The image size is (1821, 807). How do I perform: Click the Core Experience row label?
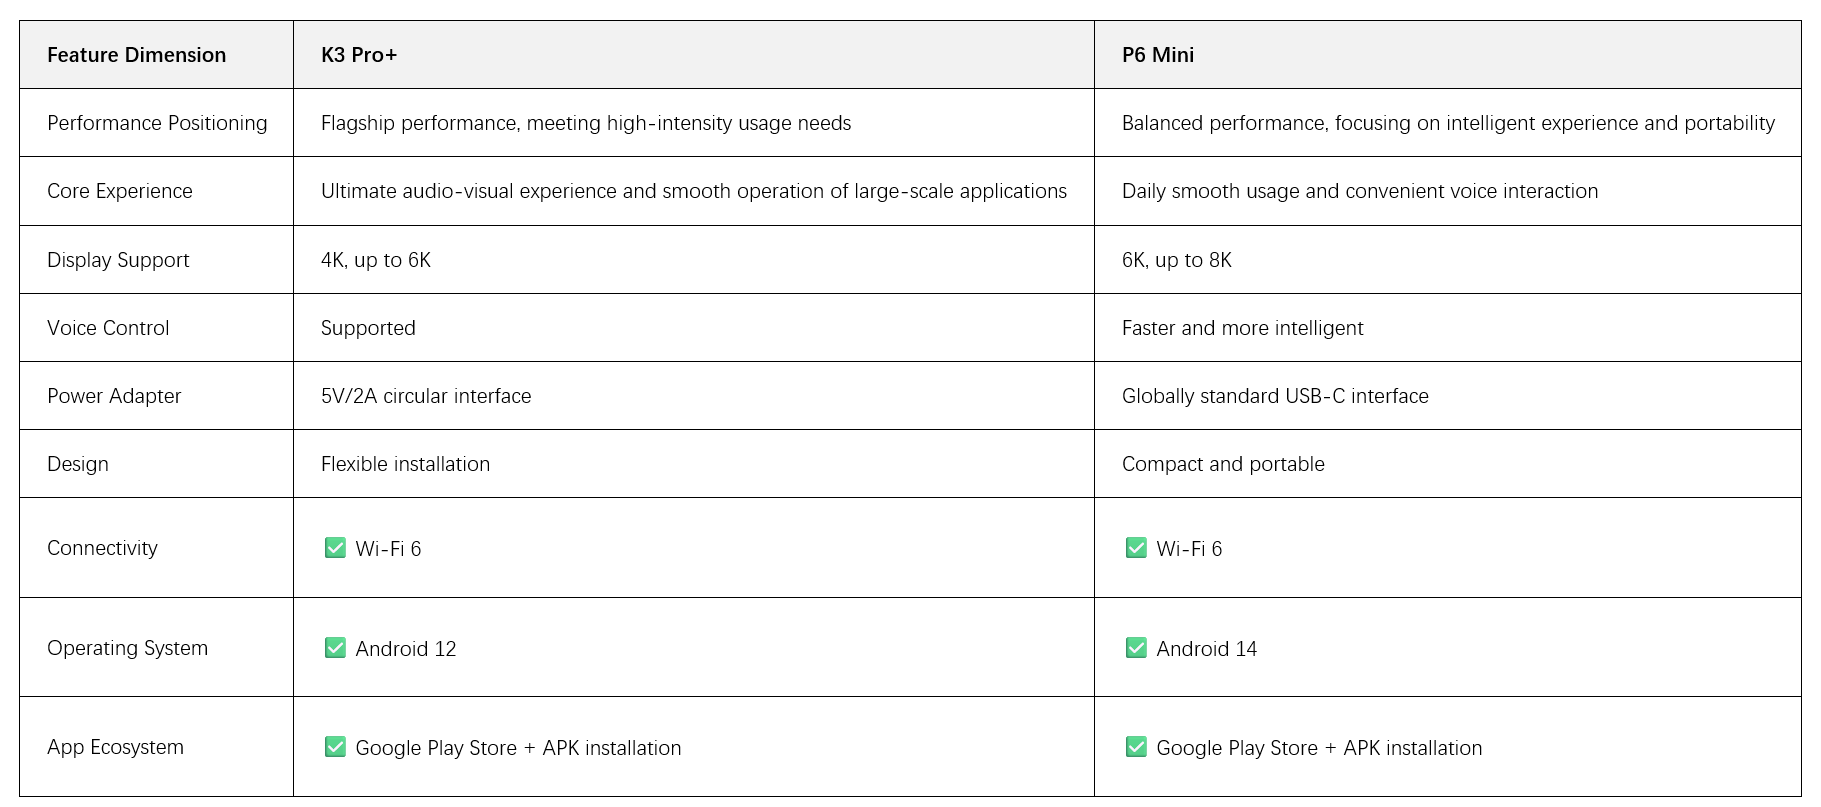click(x=120, y=191)
